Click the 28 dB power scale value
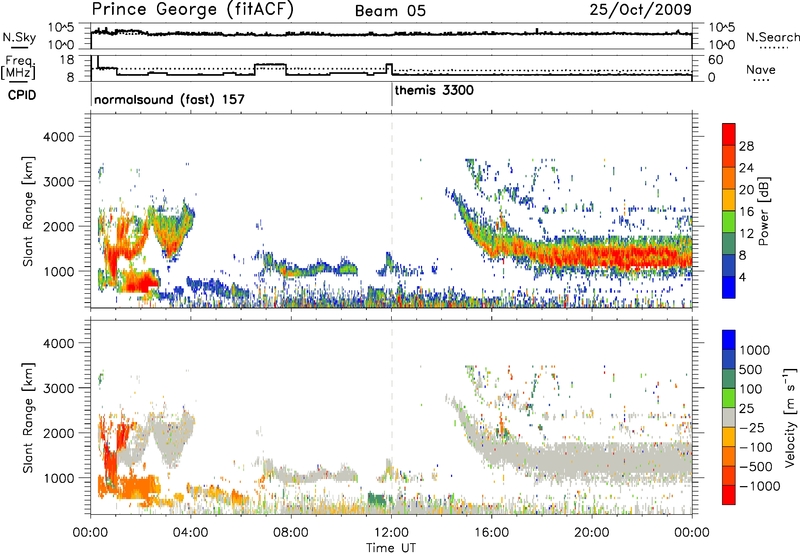This screenshot has height=554, width=800. [746, 146]
